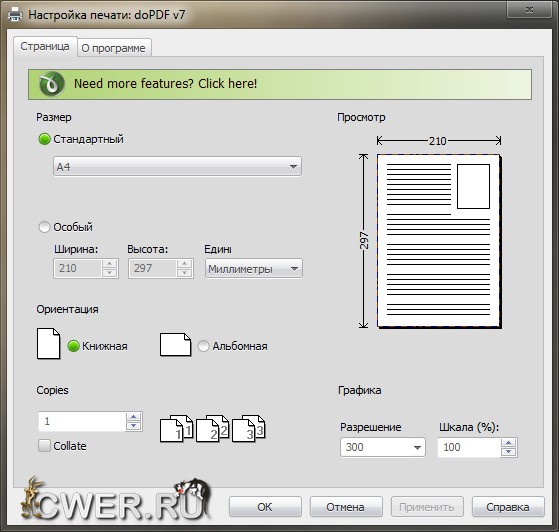Click the Отмена button
Screen dimensions: 559x532
345,507
